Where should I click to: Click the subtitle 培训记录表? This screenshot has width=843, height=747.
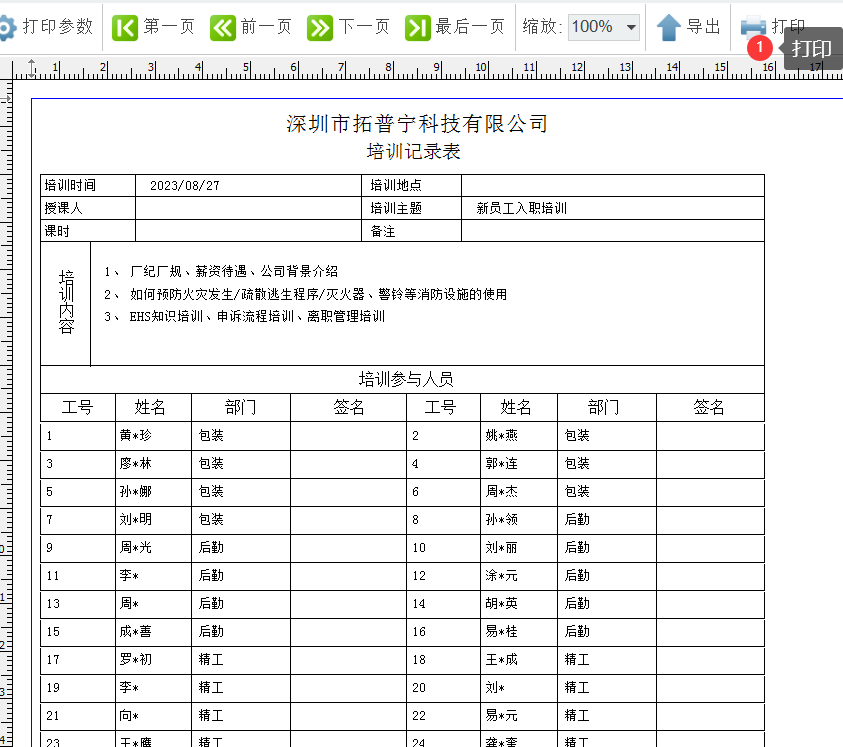point(413,152)
